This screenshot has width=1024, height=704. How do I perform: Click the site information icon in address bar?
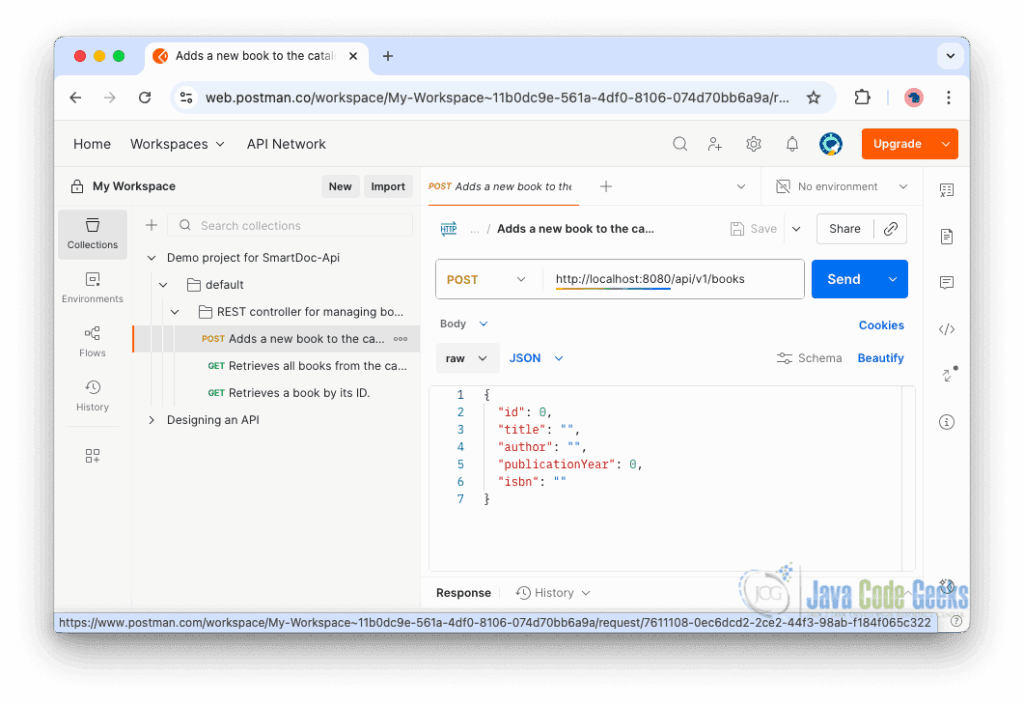coord(186,97)
